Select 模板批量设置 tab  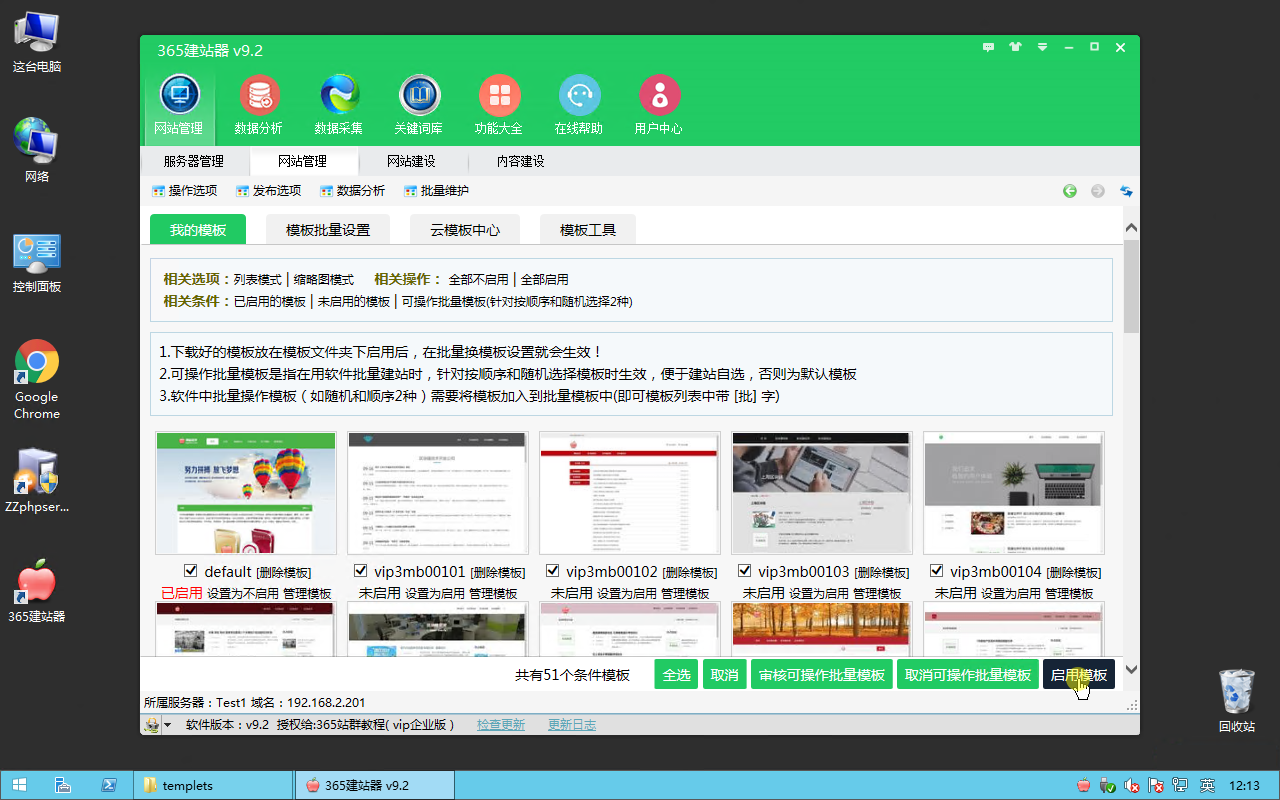[x=328, y=229]
